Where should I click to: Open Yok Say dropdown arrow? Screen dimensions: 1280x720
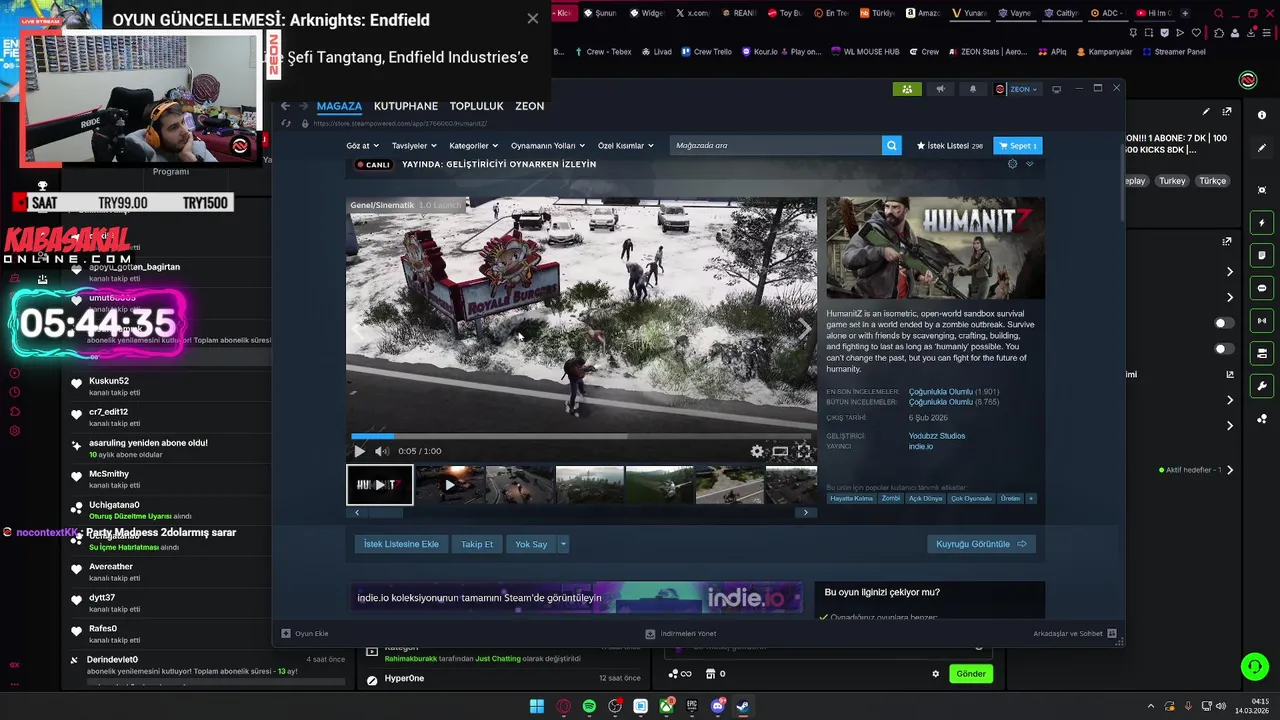(563, 544)
